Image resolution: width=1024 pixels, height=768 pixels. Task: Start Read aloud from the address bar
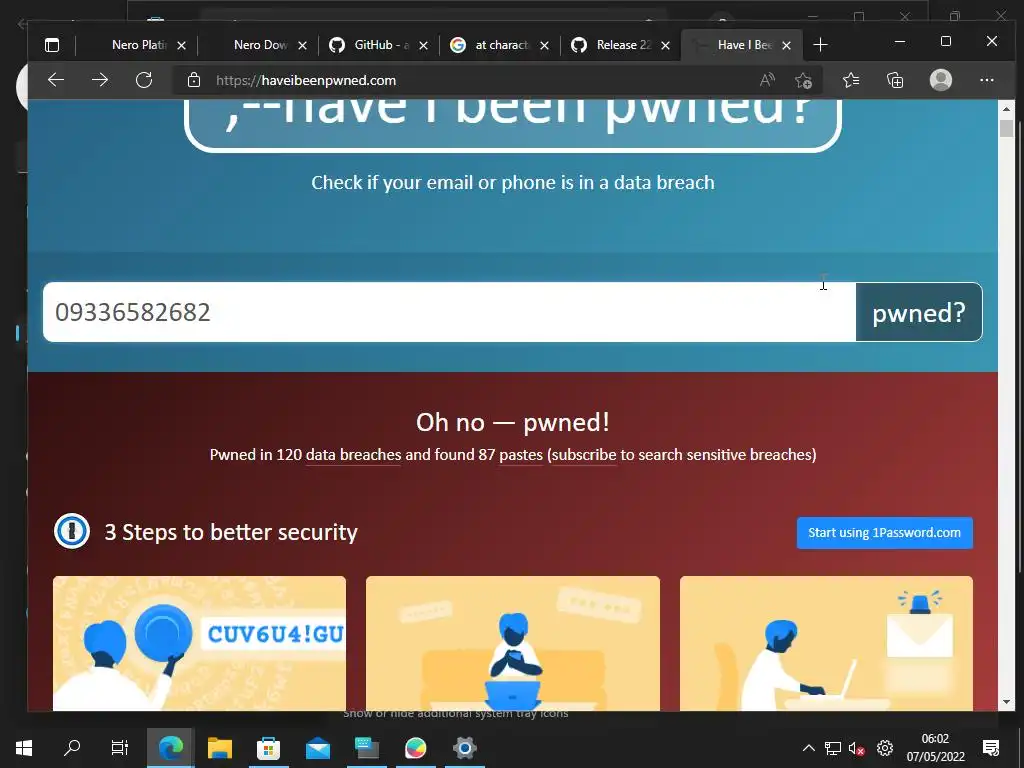tap(767, 80)
